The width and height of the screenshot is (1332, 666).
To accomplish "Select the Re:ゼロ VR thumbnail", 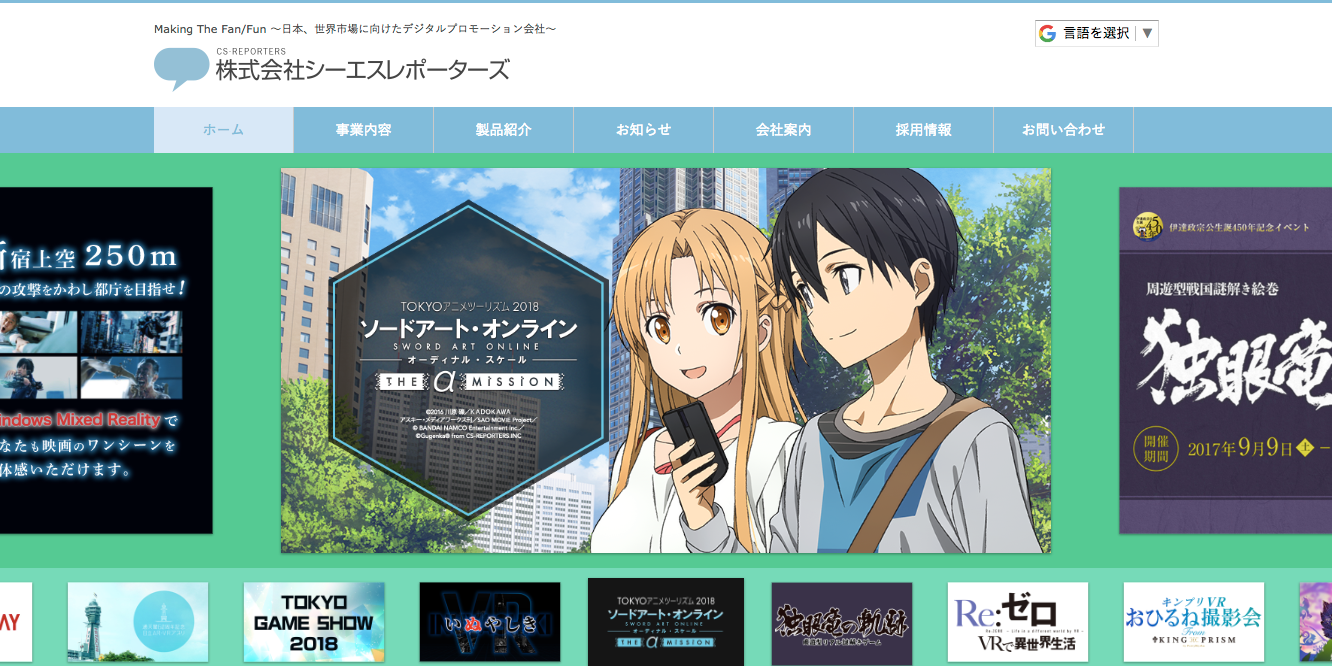I will pyautogui.click(x=1018, y=622).
